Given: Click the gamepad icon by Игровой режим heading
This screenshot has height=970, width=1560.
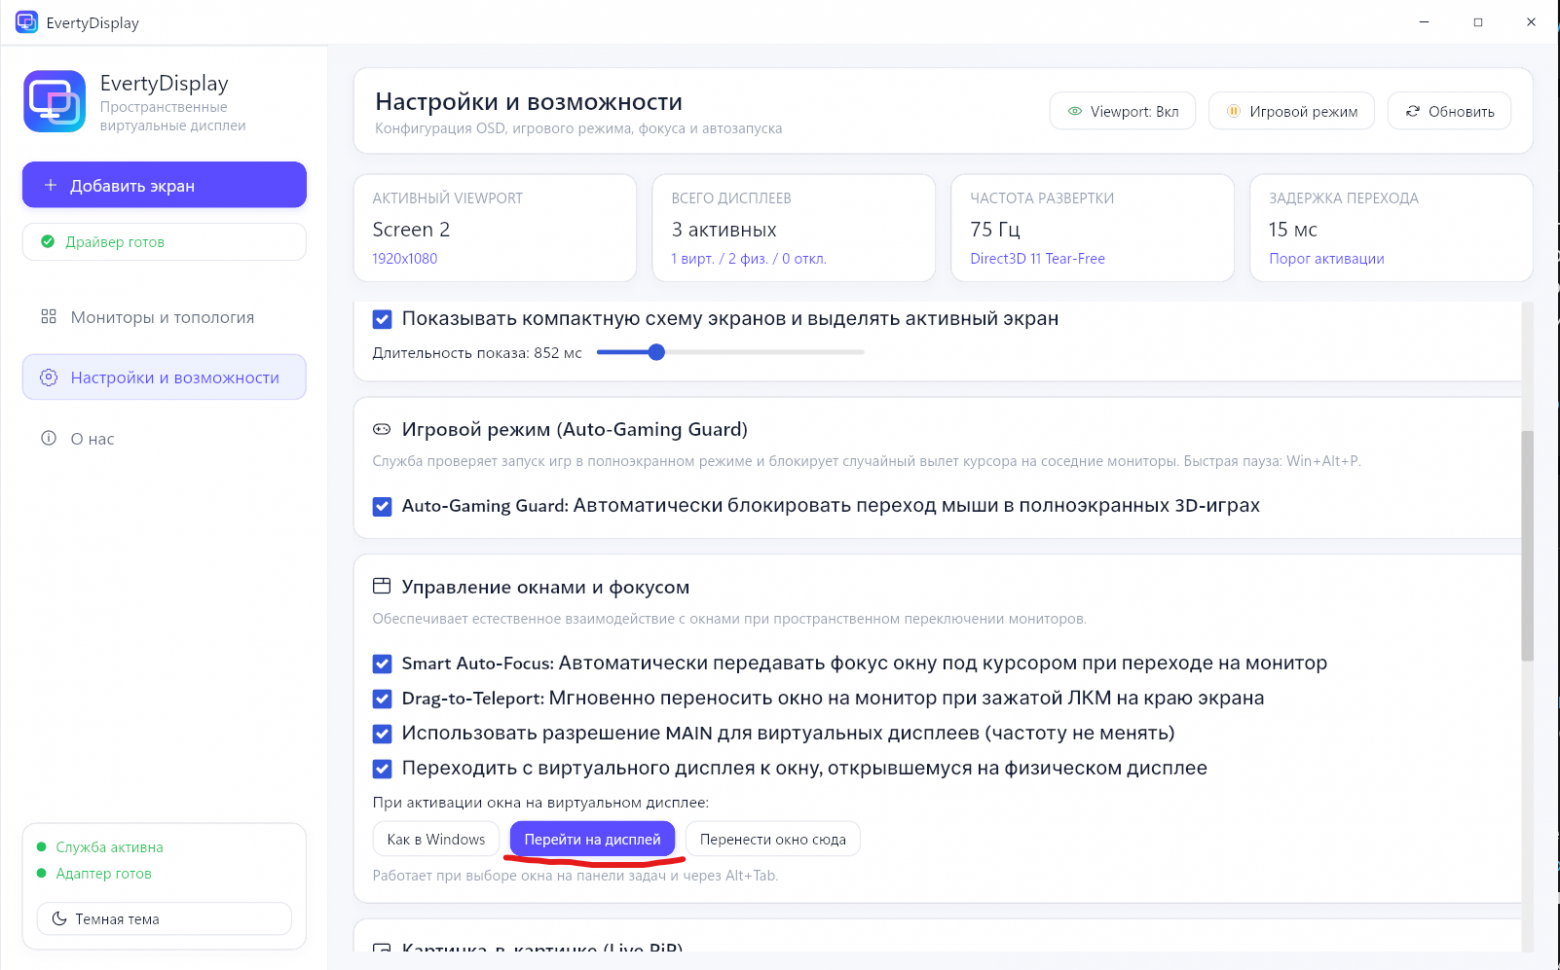Looking at the screenshot, I should tap(382, 429).
